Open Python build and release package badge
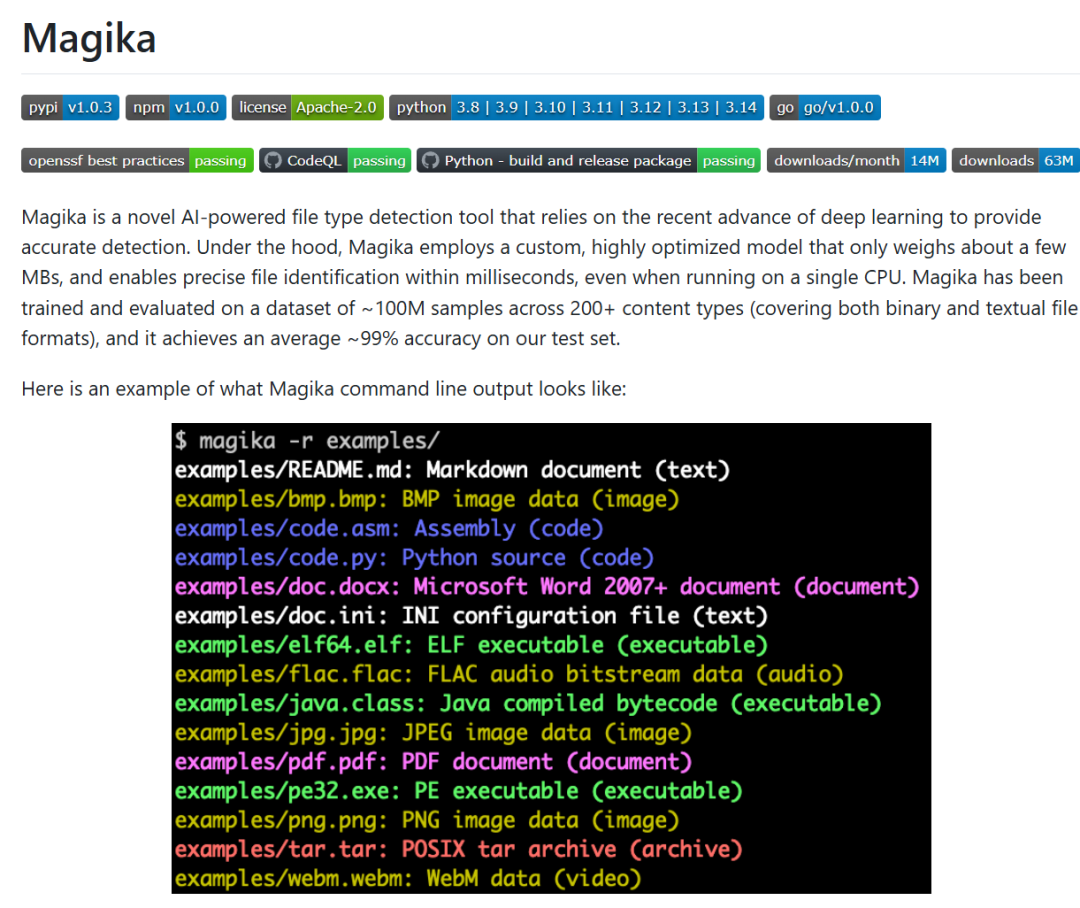The width and height of the screenshot is (1080, 908). [588, 161]
